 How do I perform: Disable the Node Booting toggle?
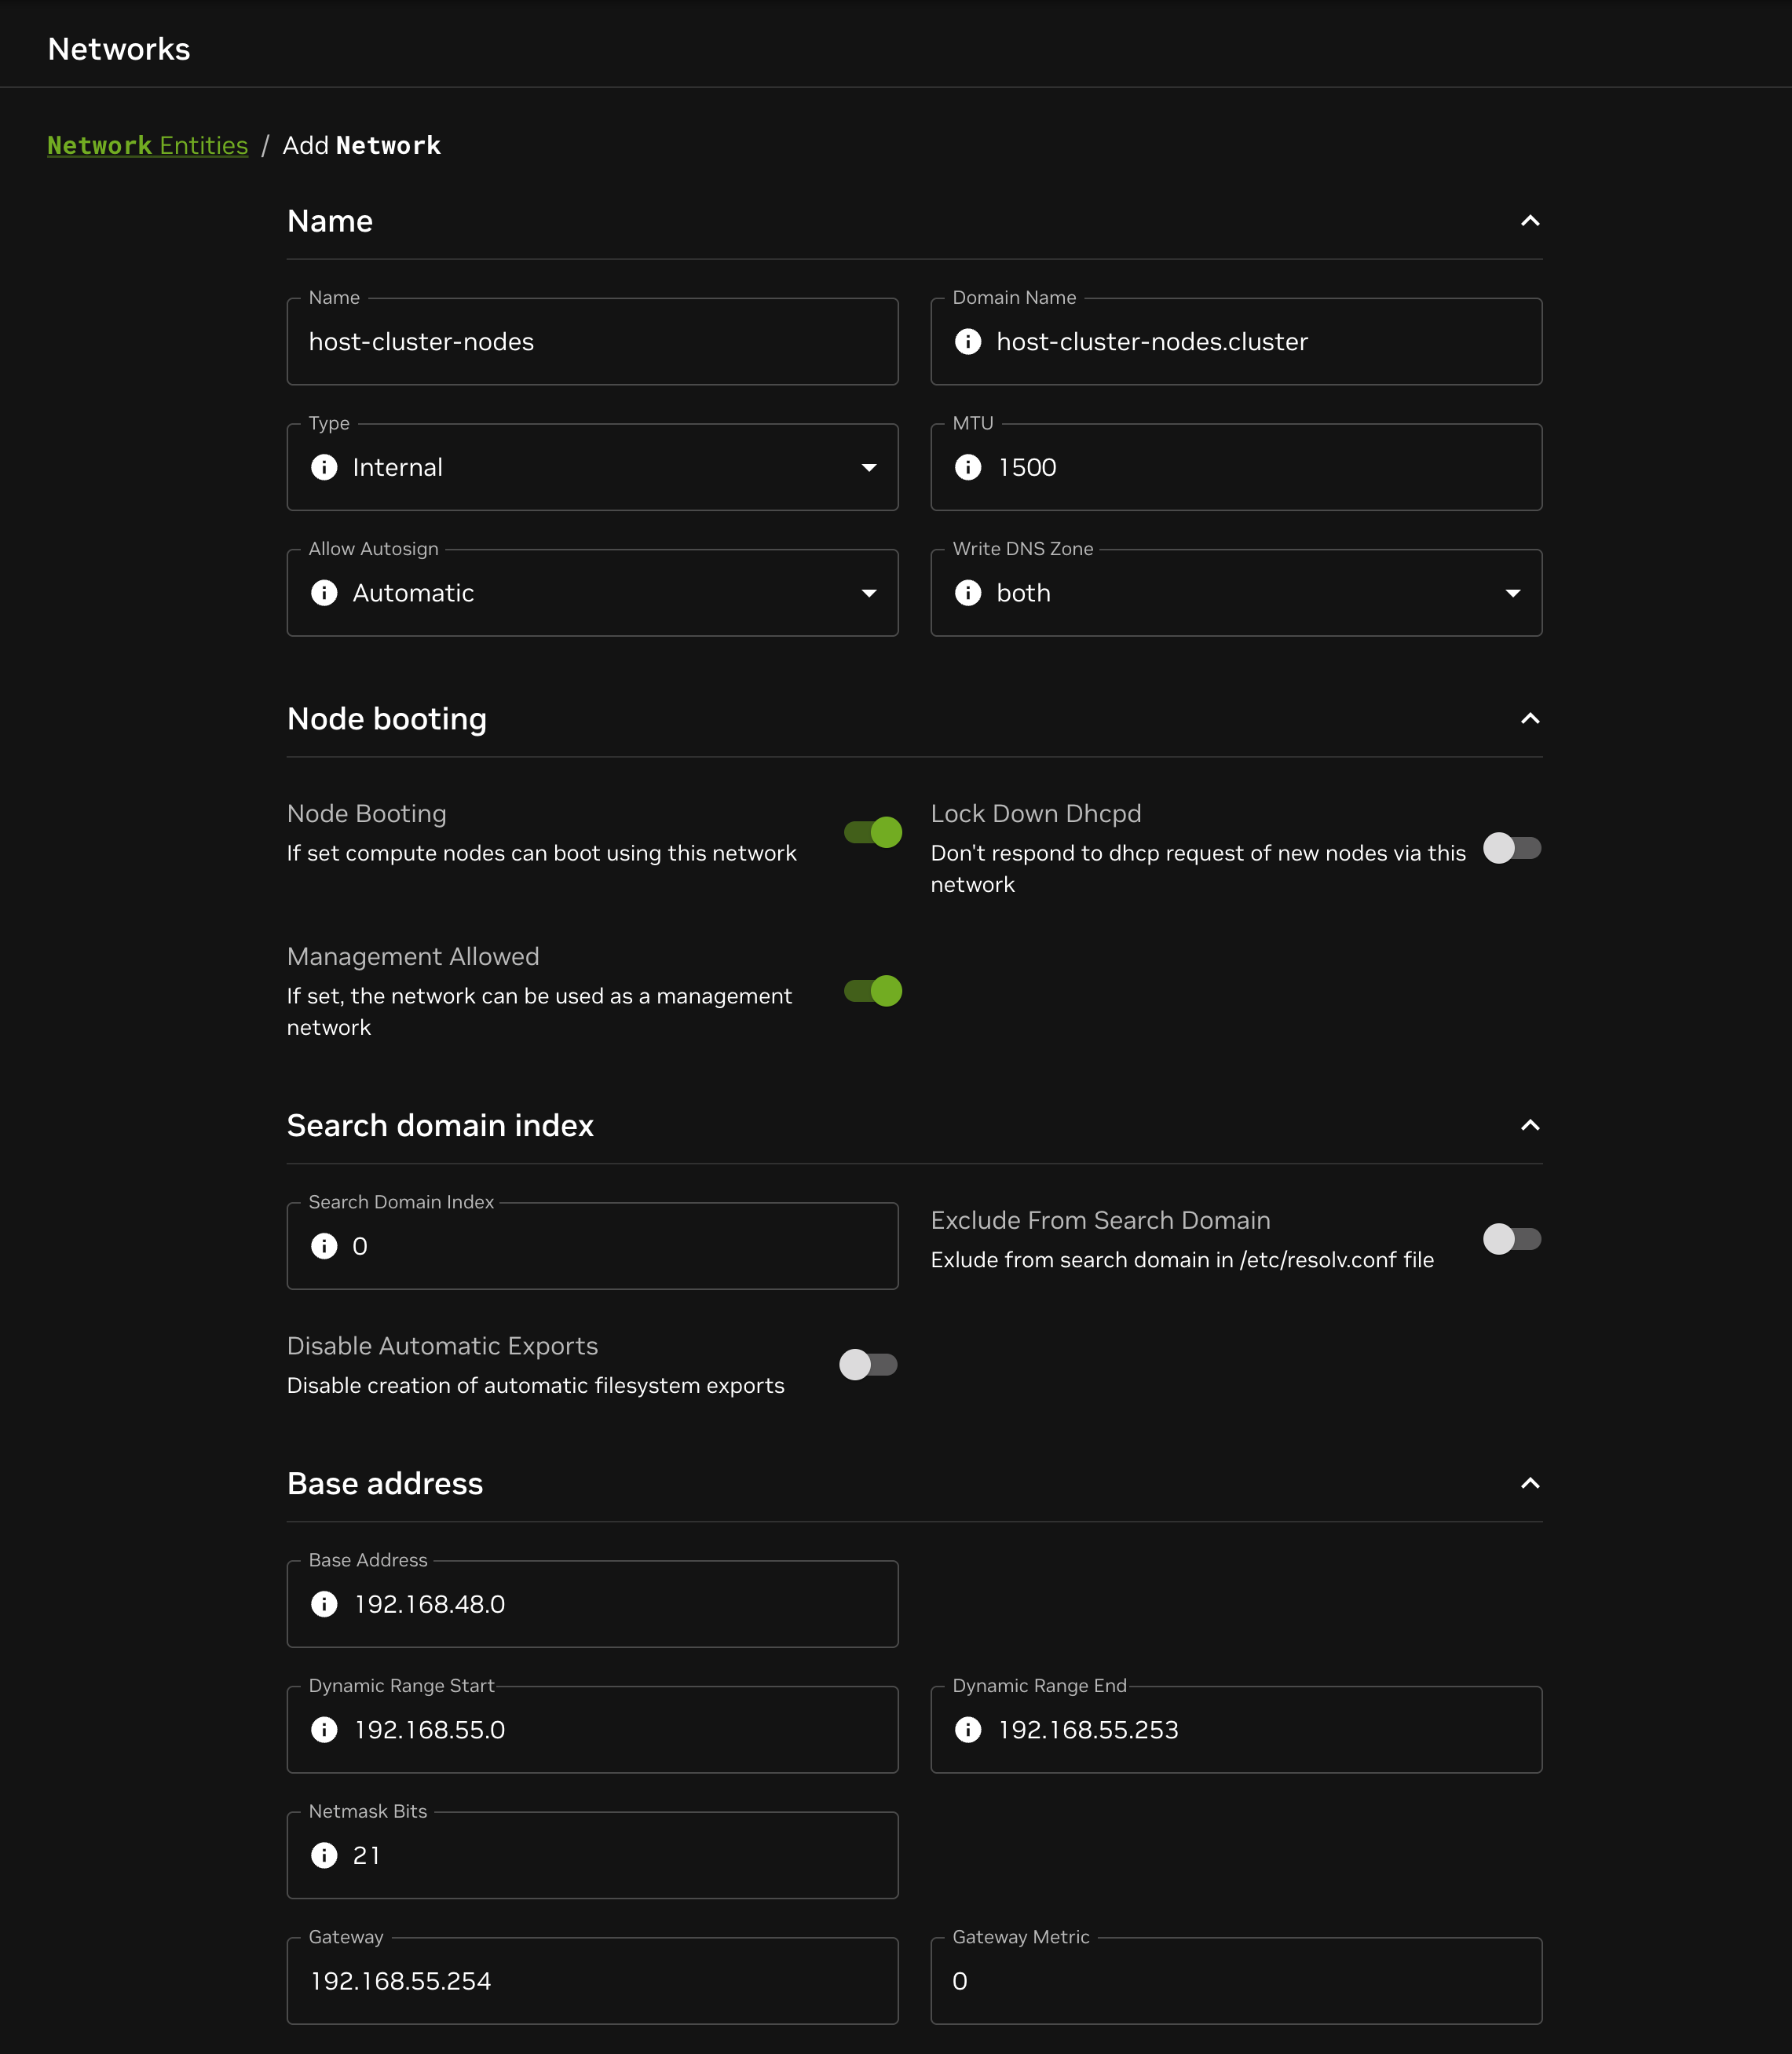pos(872,832)
